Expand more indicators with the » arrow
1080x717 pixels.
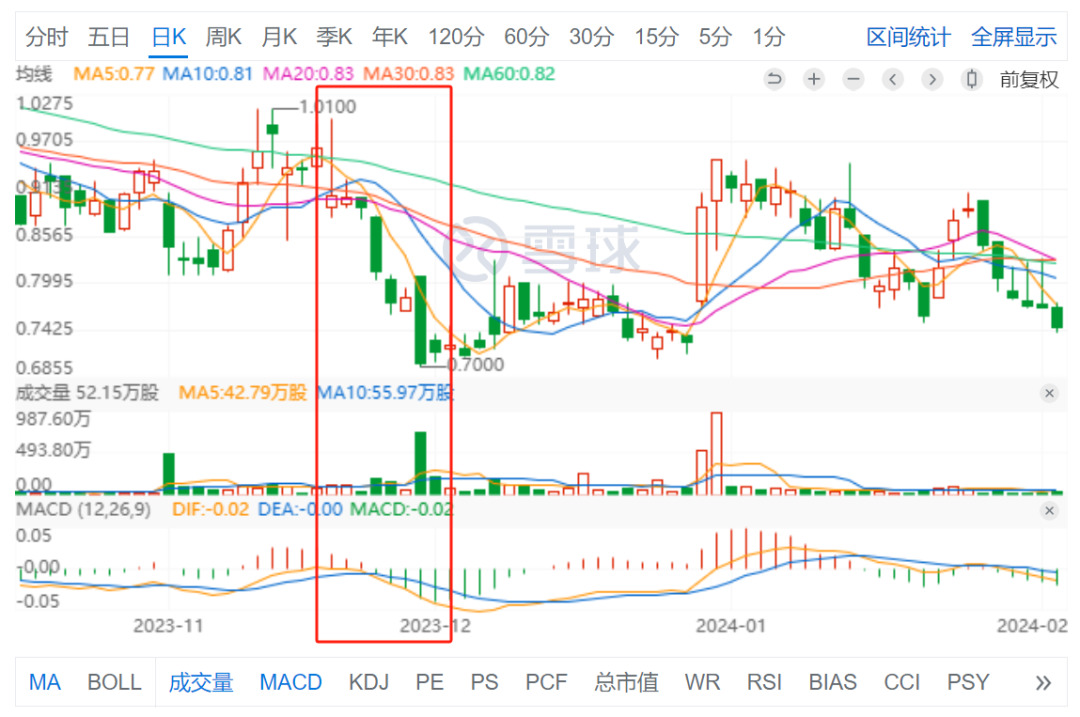coord(1043,682)
